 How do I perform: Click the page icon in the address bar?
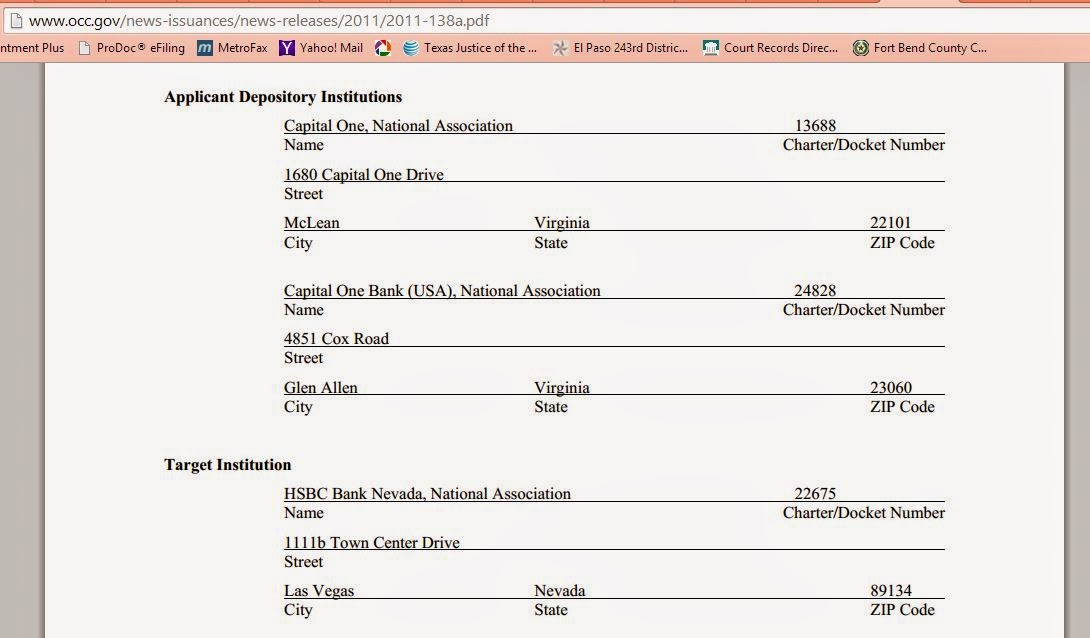click(x=15, y=21)
